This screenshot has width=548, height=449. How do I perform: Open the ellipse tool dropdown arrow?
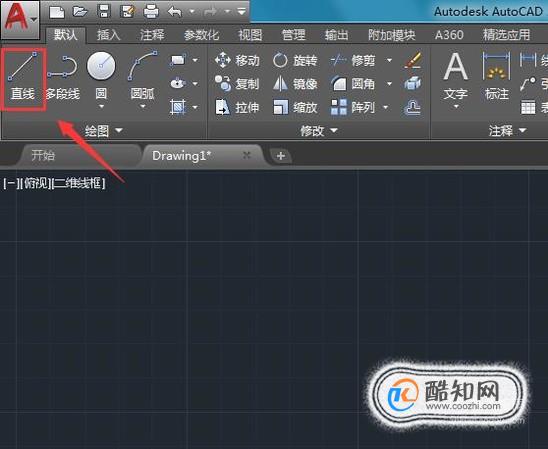click(x=195, y=84)
